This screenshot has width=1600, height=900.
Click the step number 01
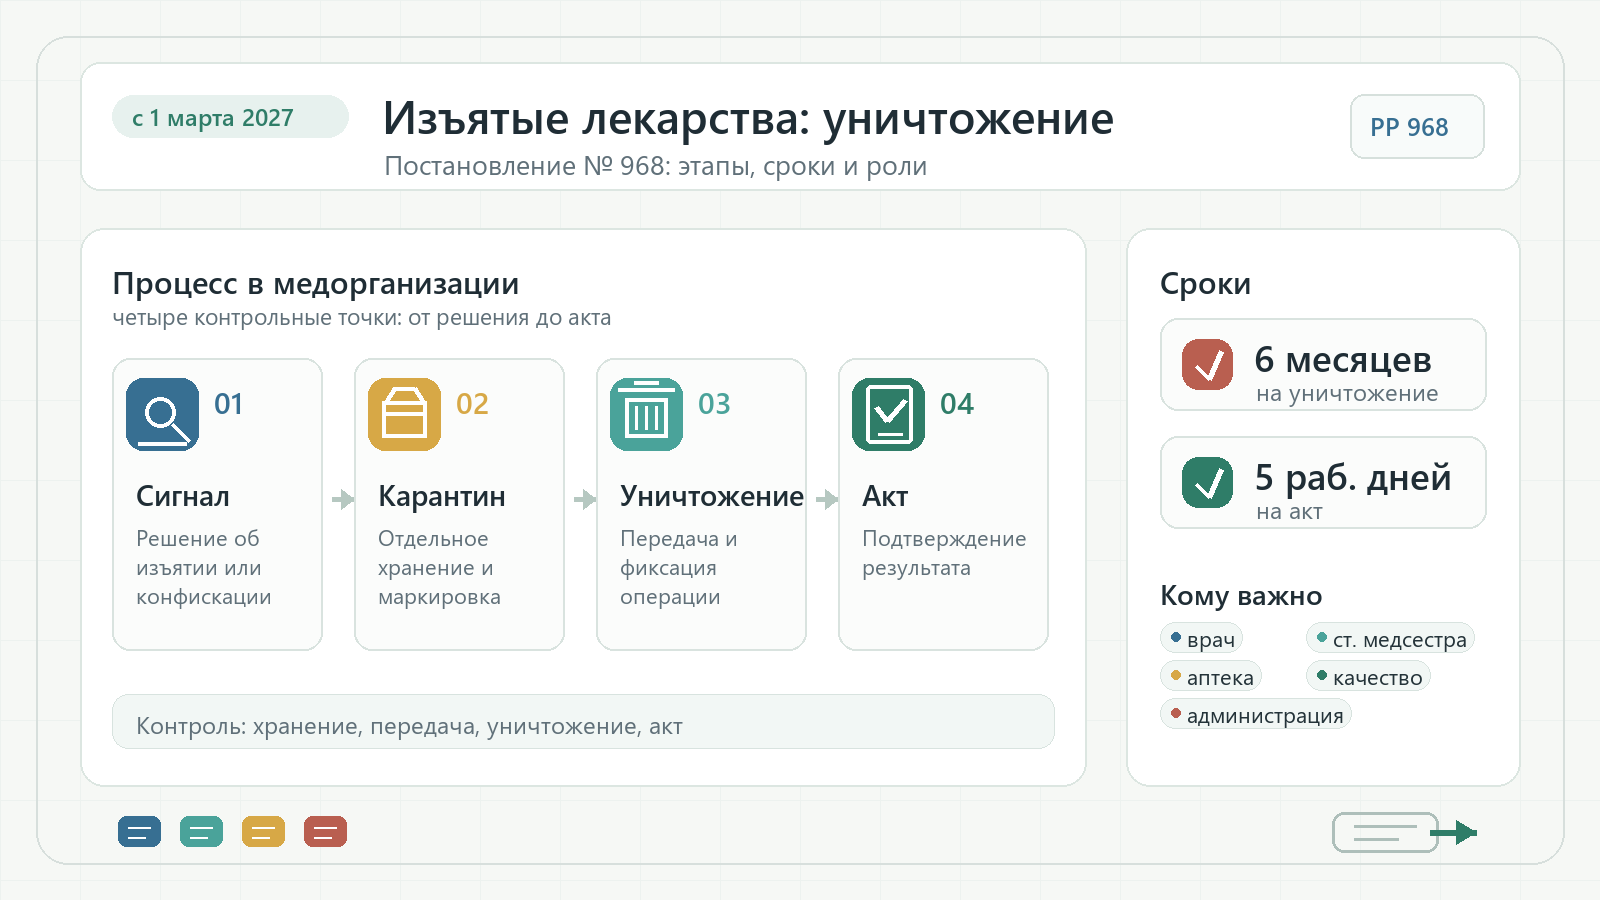point(229,404)
